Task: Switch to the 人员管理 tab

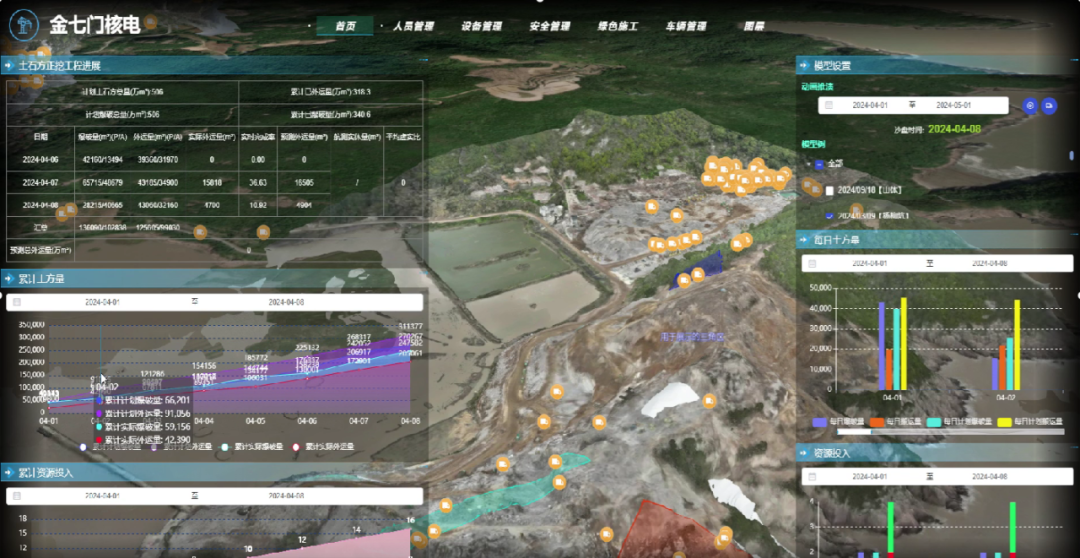Action: (413, 27)
